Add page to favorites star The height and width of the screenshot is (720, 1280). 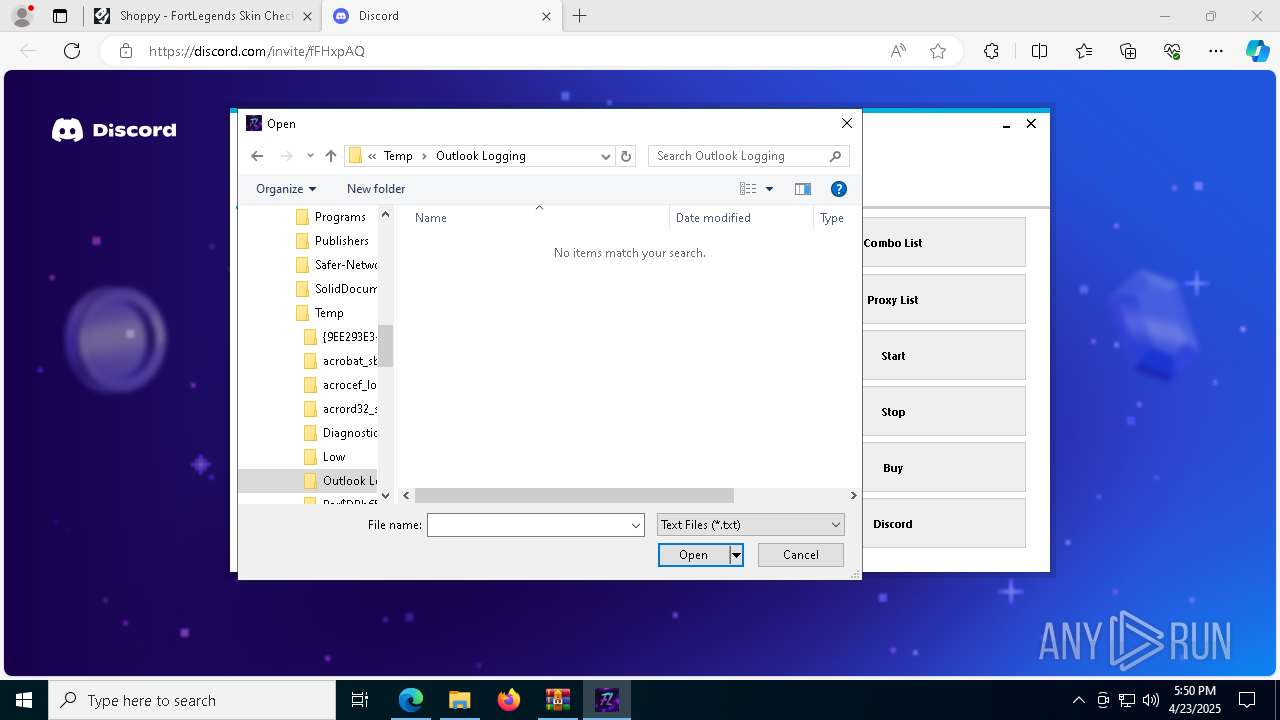(x=937, y=51)
